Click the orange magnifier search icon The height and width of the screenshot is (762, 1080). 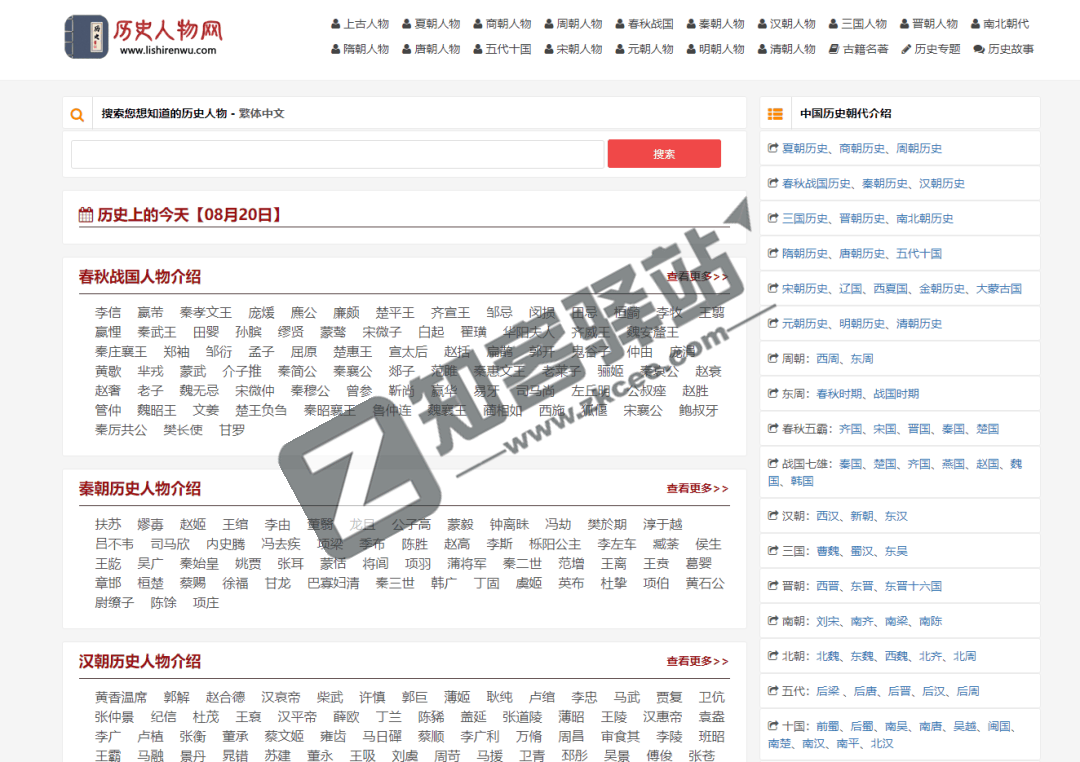77,114
